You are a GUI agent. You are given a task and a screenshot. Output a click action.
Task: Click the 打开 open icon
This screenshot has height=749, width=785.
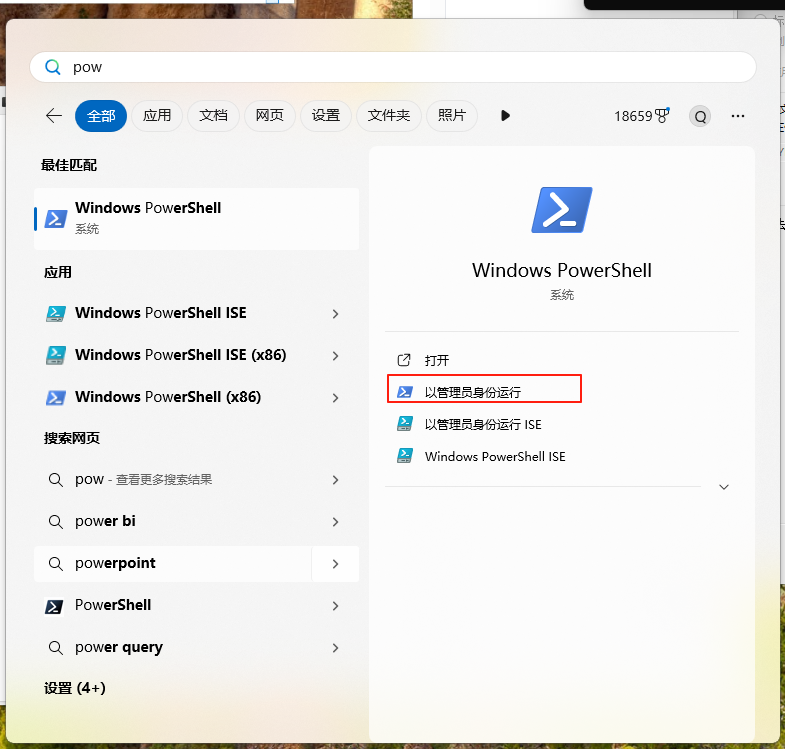(x=404, y=360)
